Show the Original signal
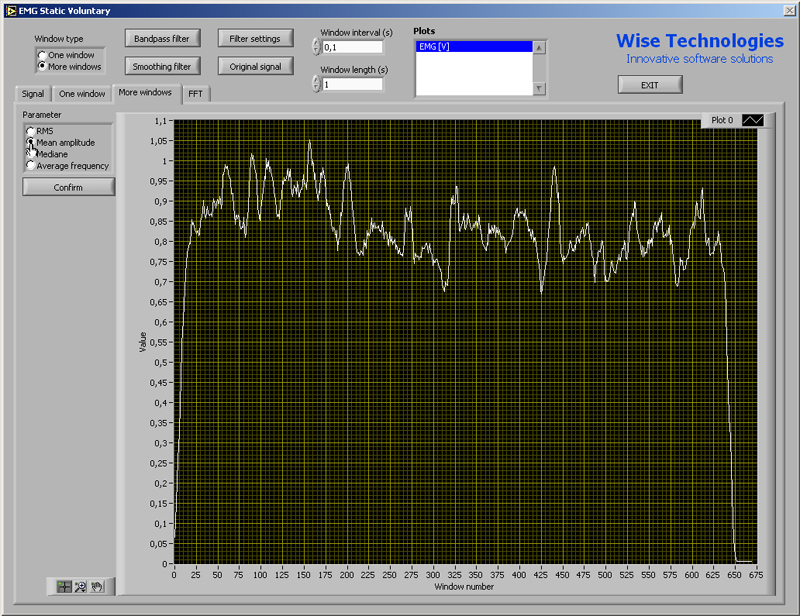Viewport: 800px width, 616px height. coord(255,66)
